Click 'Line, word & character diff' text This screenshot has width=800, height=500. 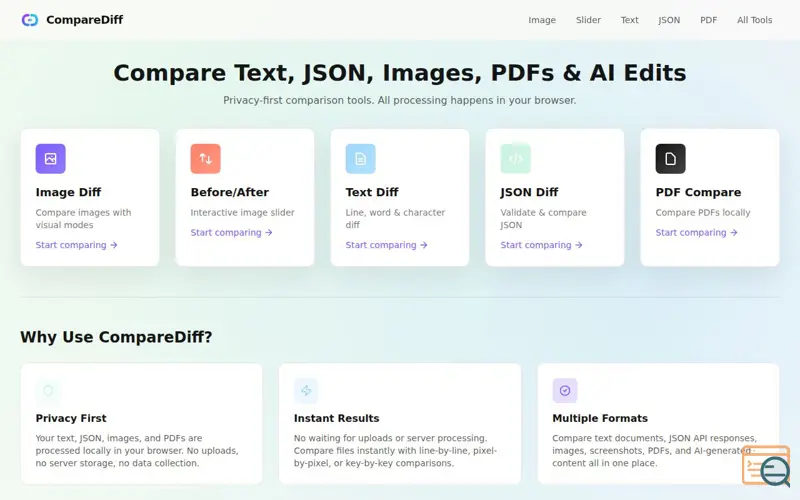395,219
